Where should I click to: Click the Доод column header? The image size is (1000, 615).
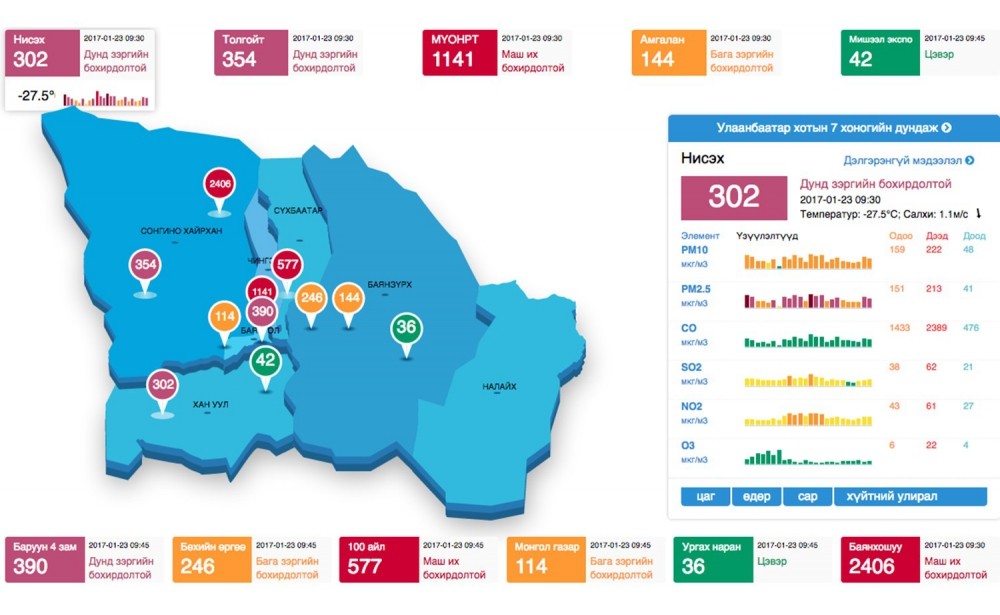974,236
